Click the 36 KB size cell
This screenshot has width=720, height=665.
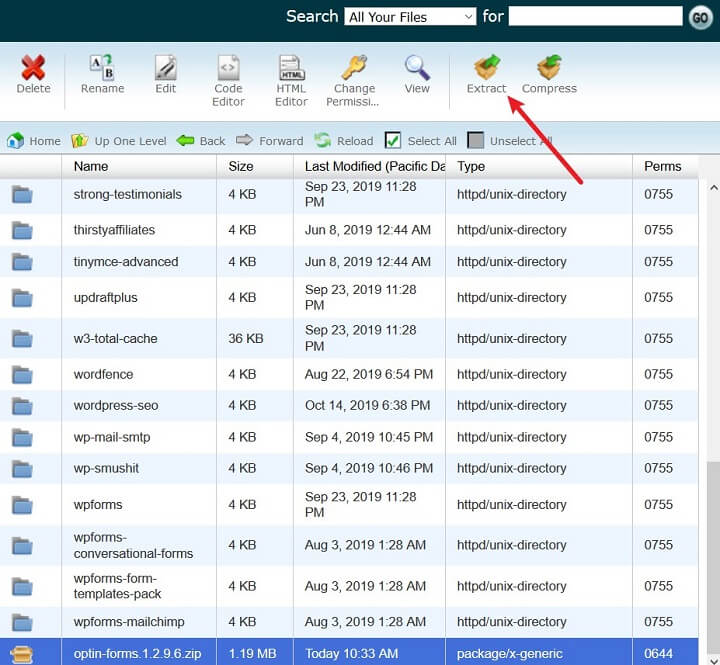[246, 338]
